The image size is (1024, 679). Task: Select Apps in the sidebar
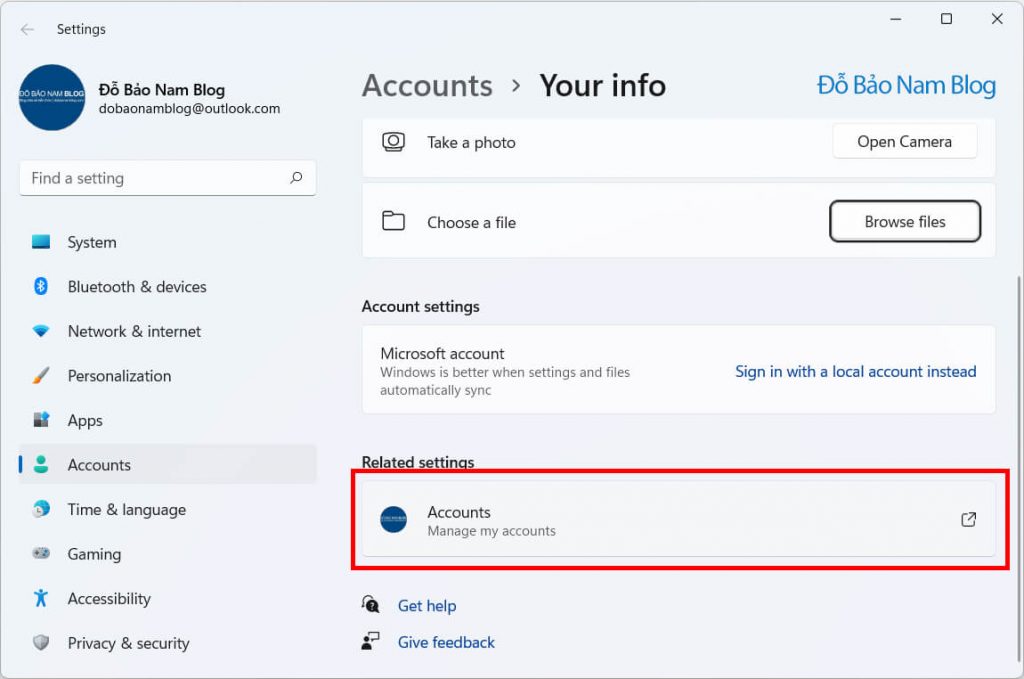point(168,420)
